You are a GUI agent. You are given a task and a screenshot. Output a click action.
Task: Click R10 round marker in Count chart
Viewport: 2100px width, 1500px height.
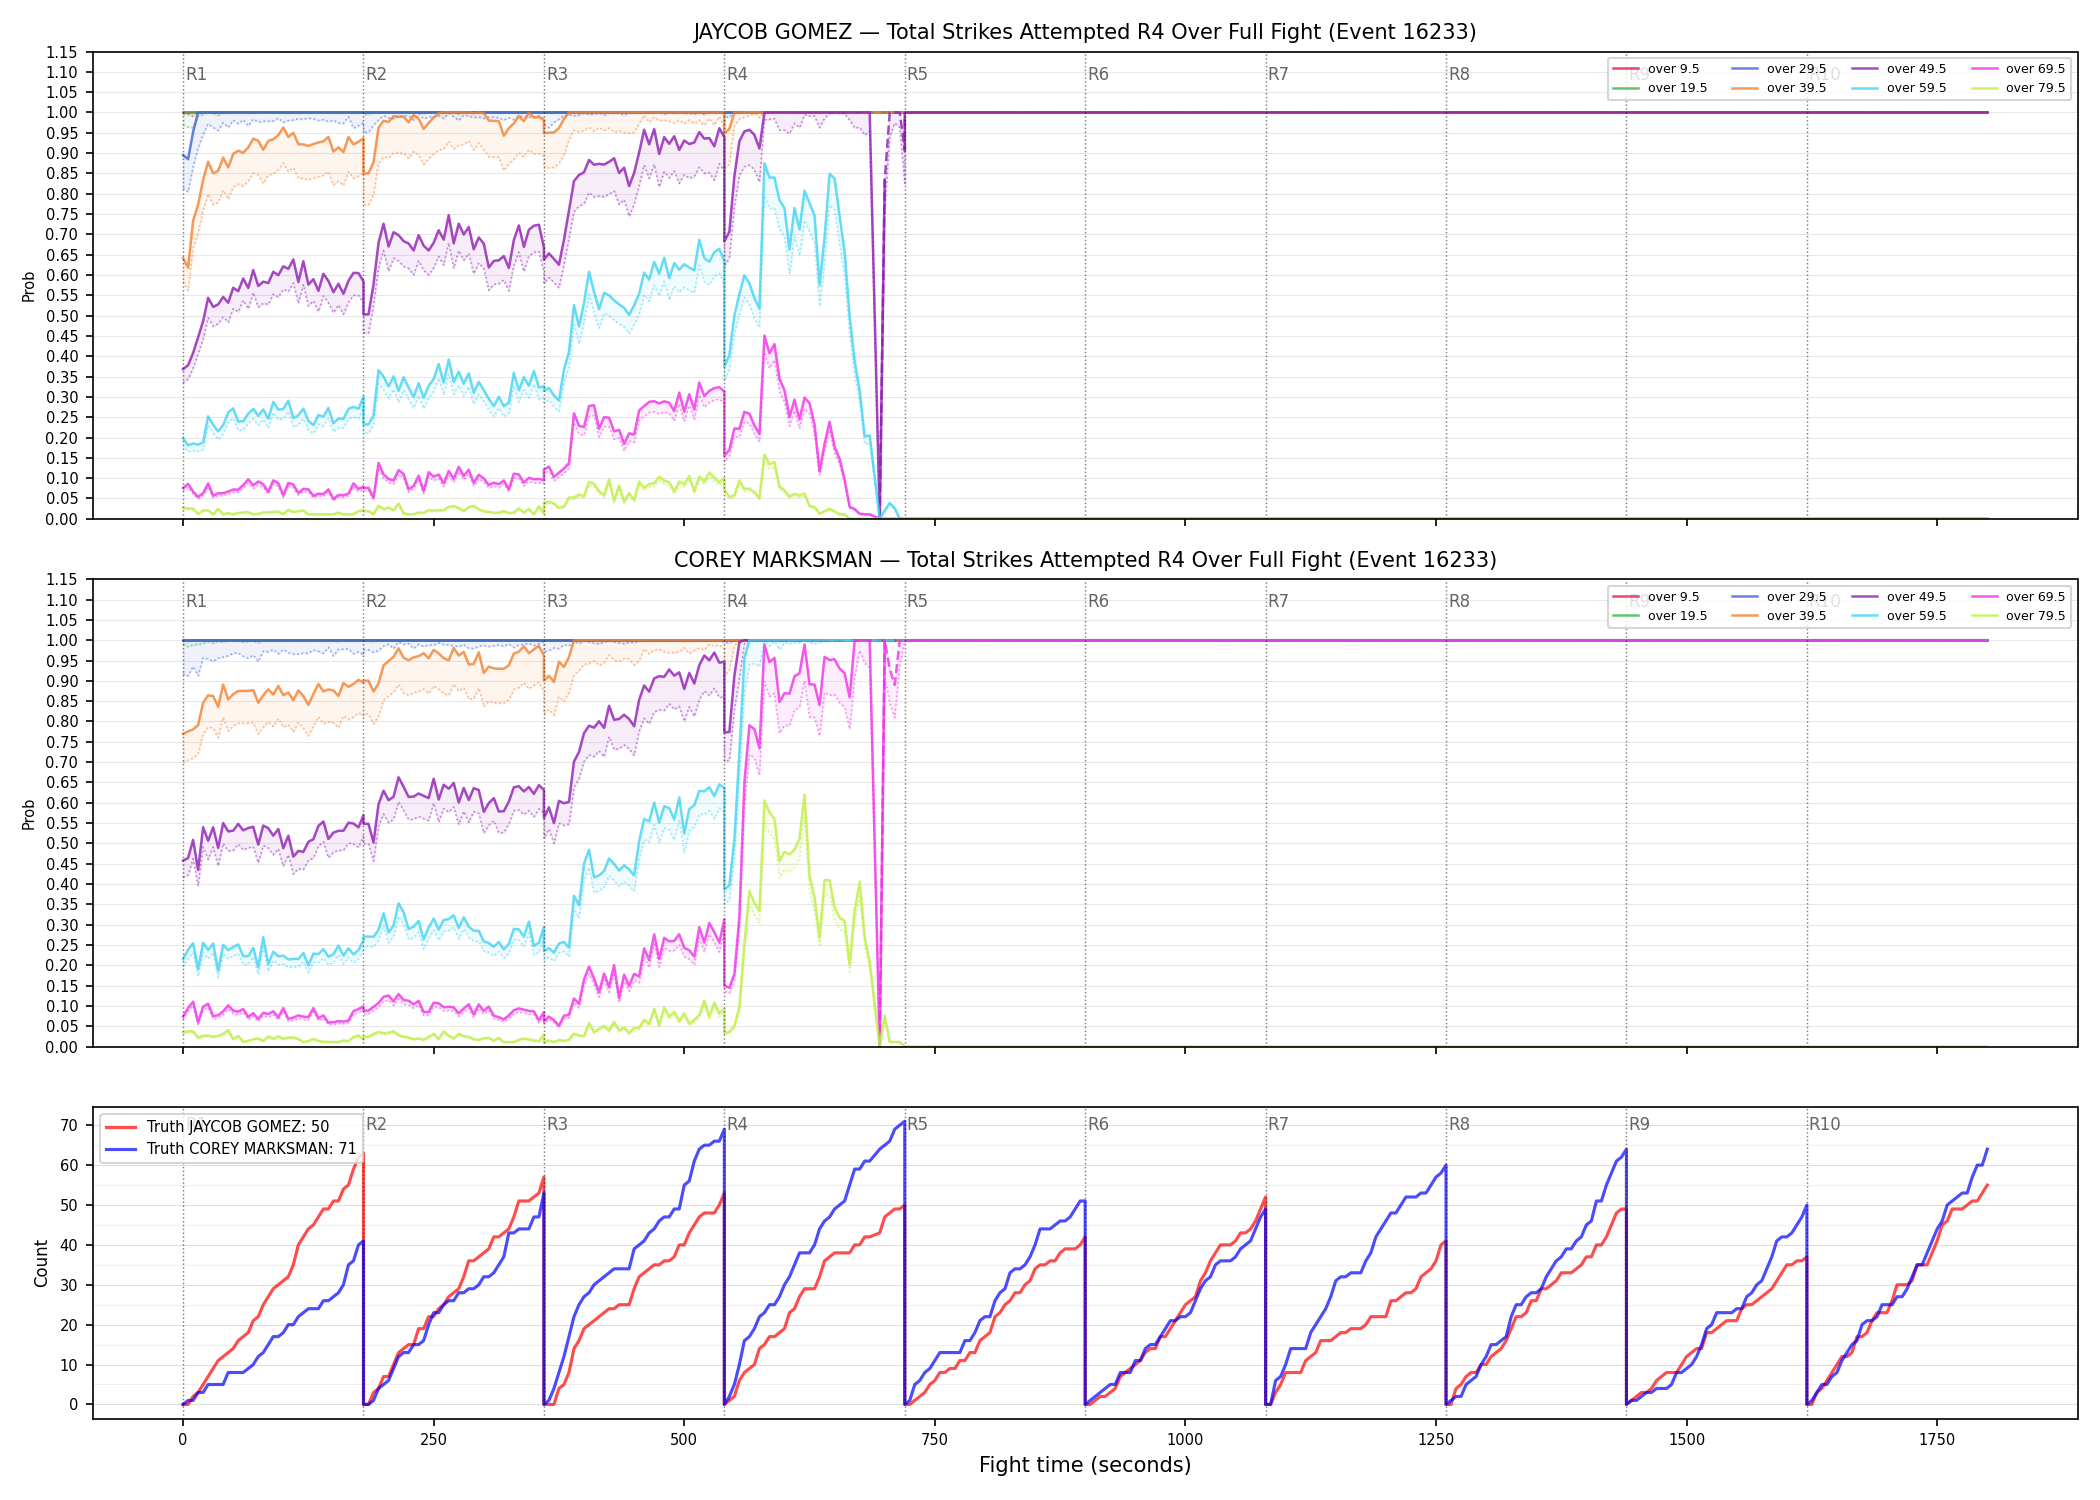1824,1124
